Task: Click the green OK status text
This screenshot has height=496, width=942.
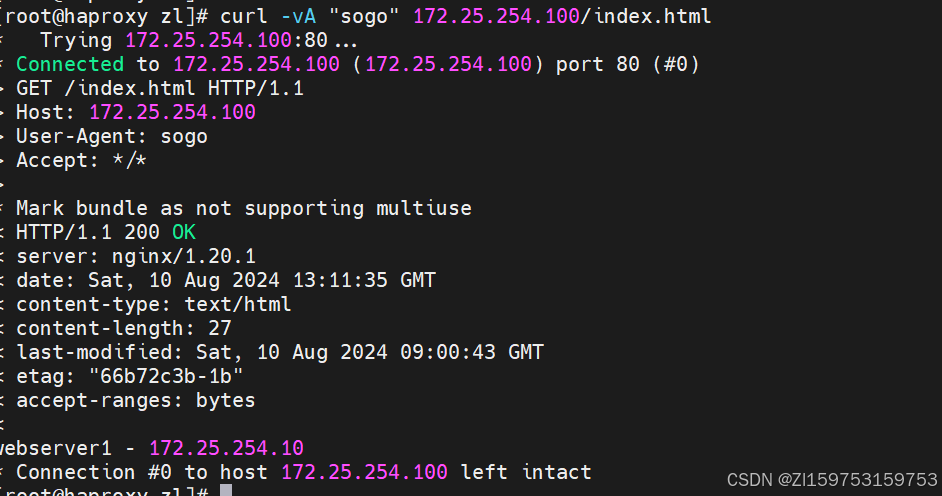Action: pyautogui.click(x=184, y=232)
